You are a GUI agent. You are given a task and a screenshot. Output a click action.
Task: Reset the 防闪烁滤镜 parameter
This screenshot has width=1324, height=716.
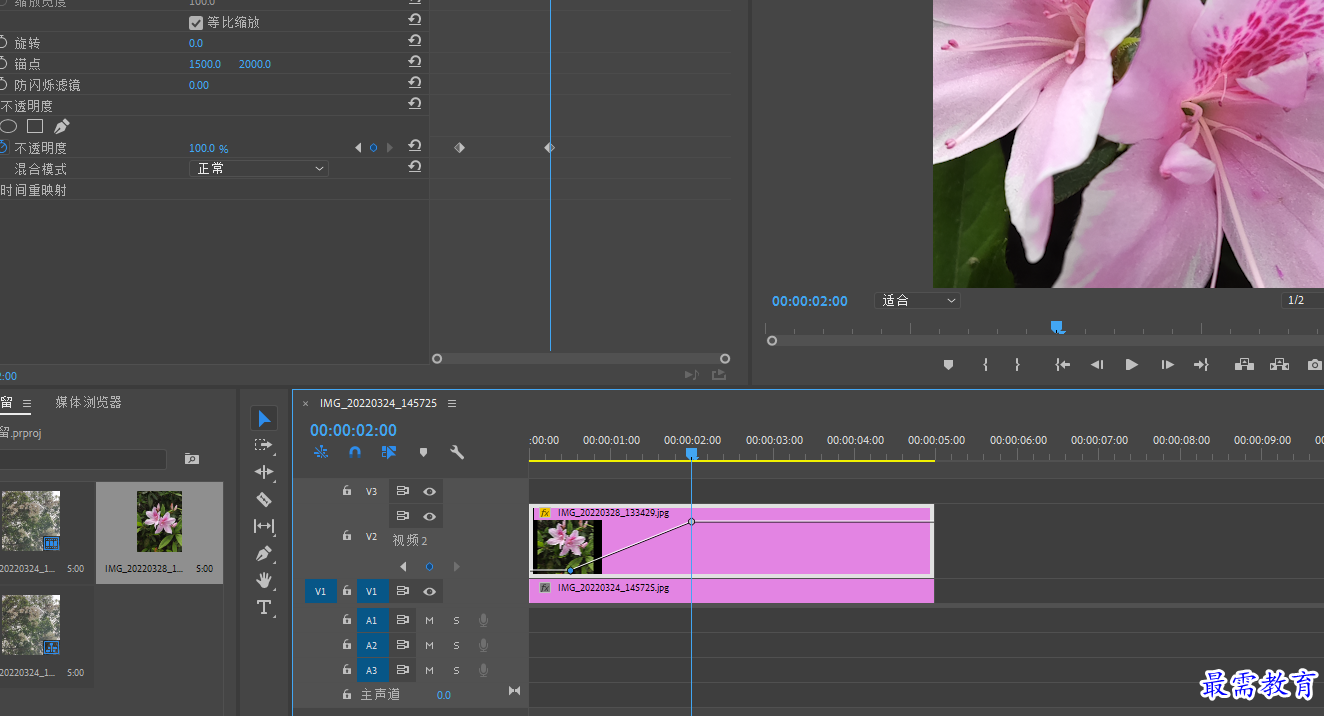click(x=414, y=84)
